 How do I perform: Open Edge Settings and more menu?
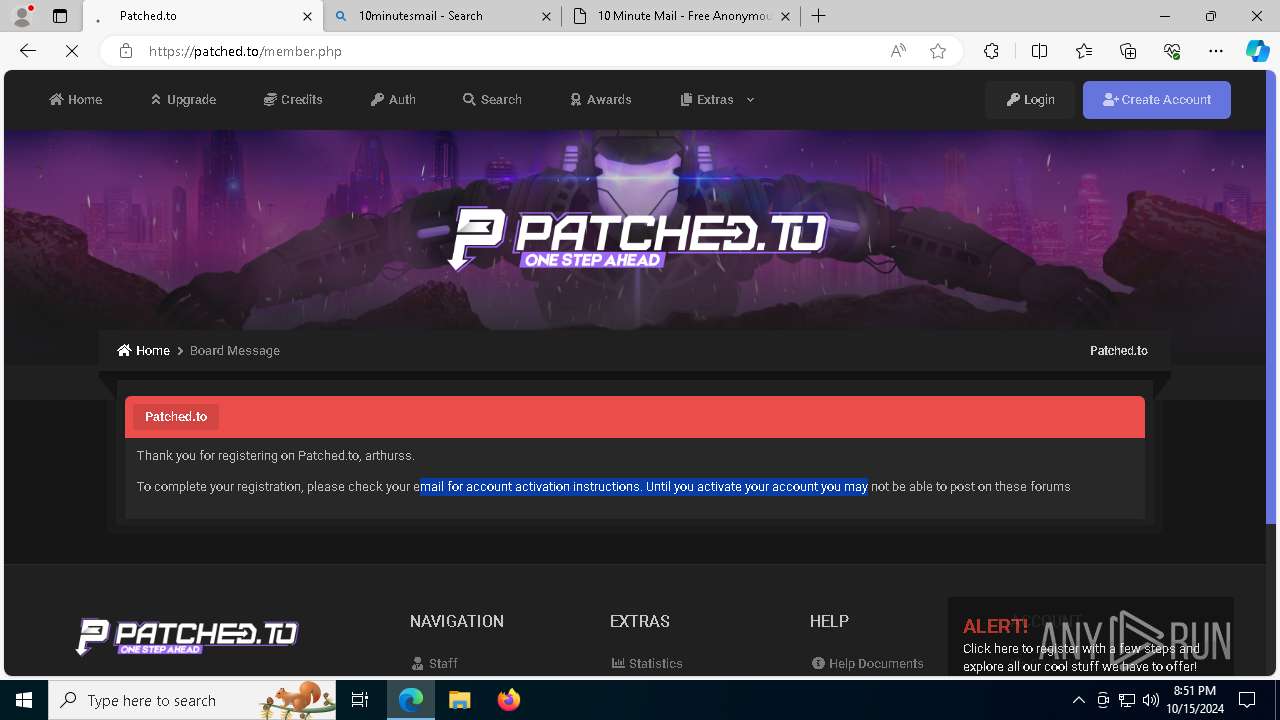(x=1216, y=51)
